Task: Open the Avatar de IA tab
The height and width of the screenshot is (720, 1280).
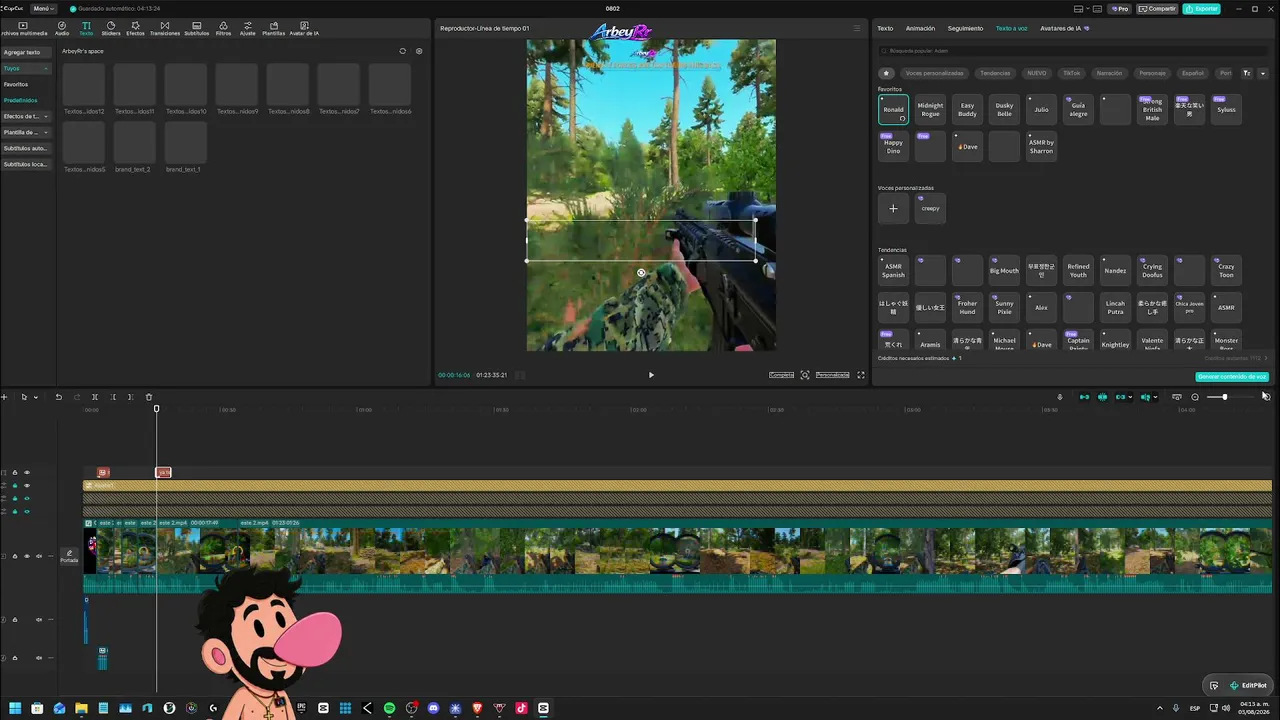Action: [x=304, y=28]
